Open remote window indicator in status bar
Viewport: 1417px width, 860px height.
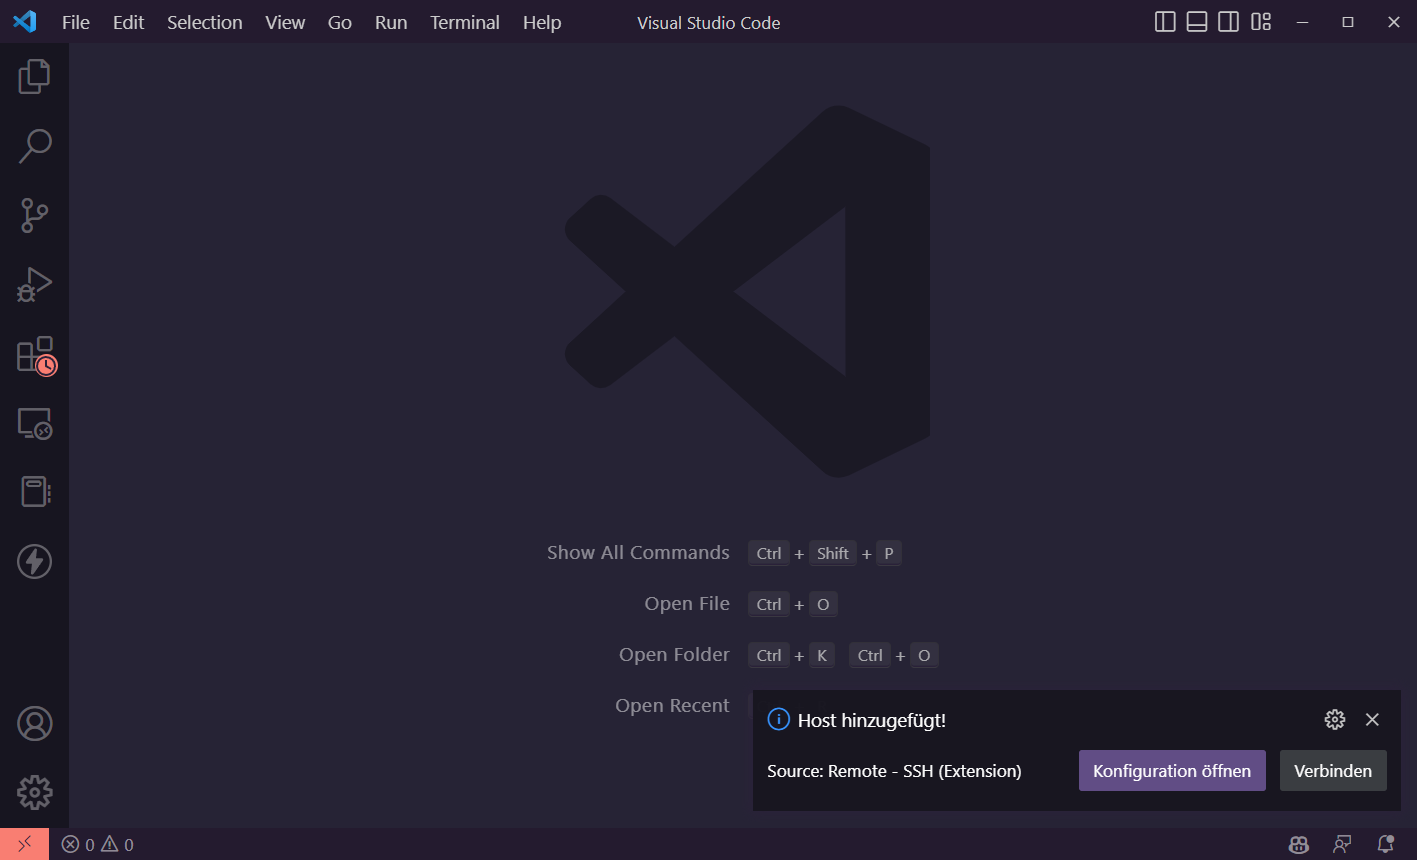[24, 844]
